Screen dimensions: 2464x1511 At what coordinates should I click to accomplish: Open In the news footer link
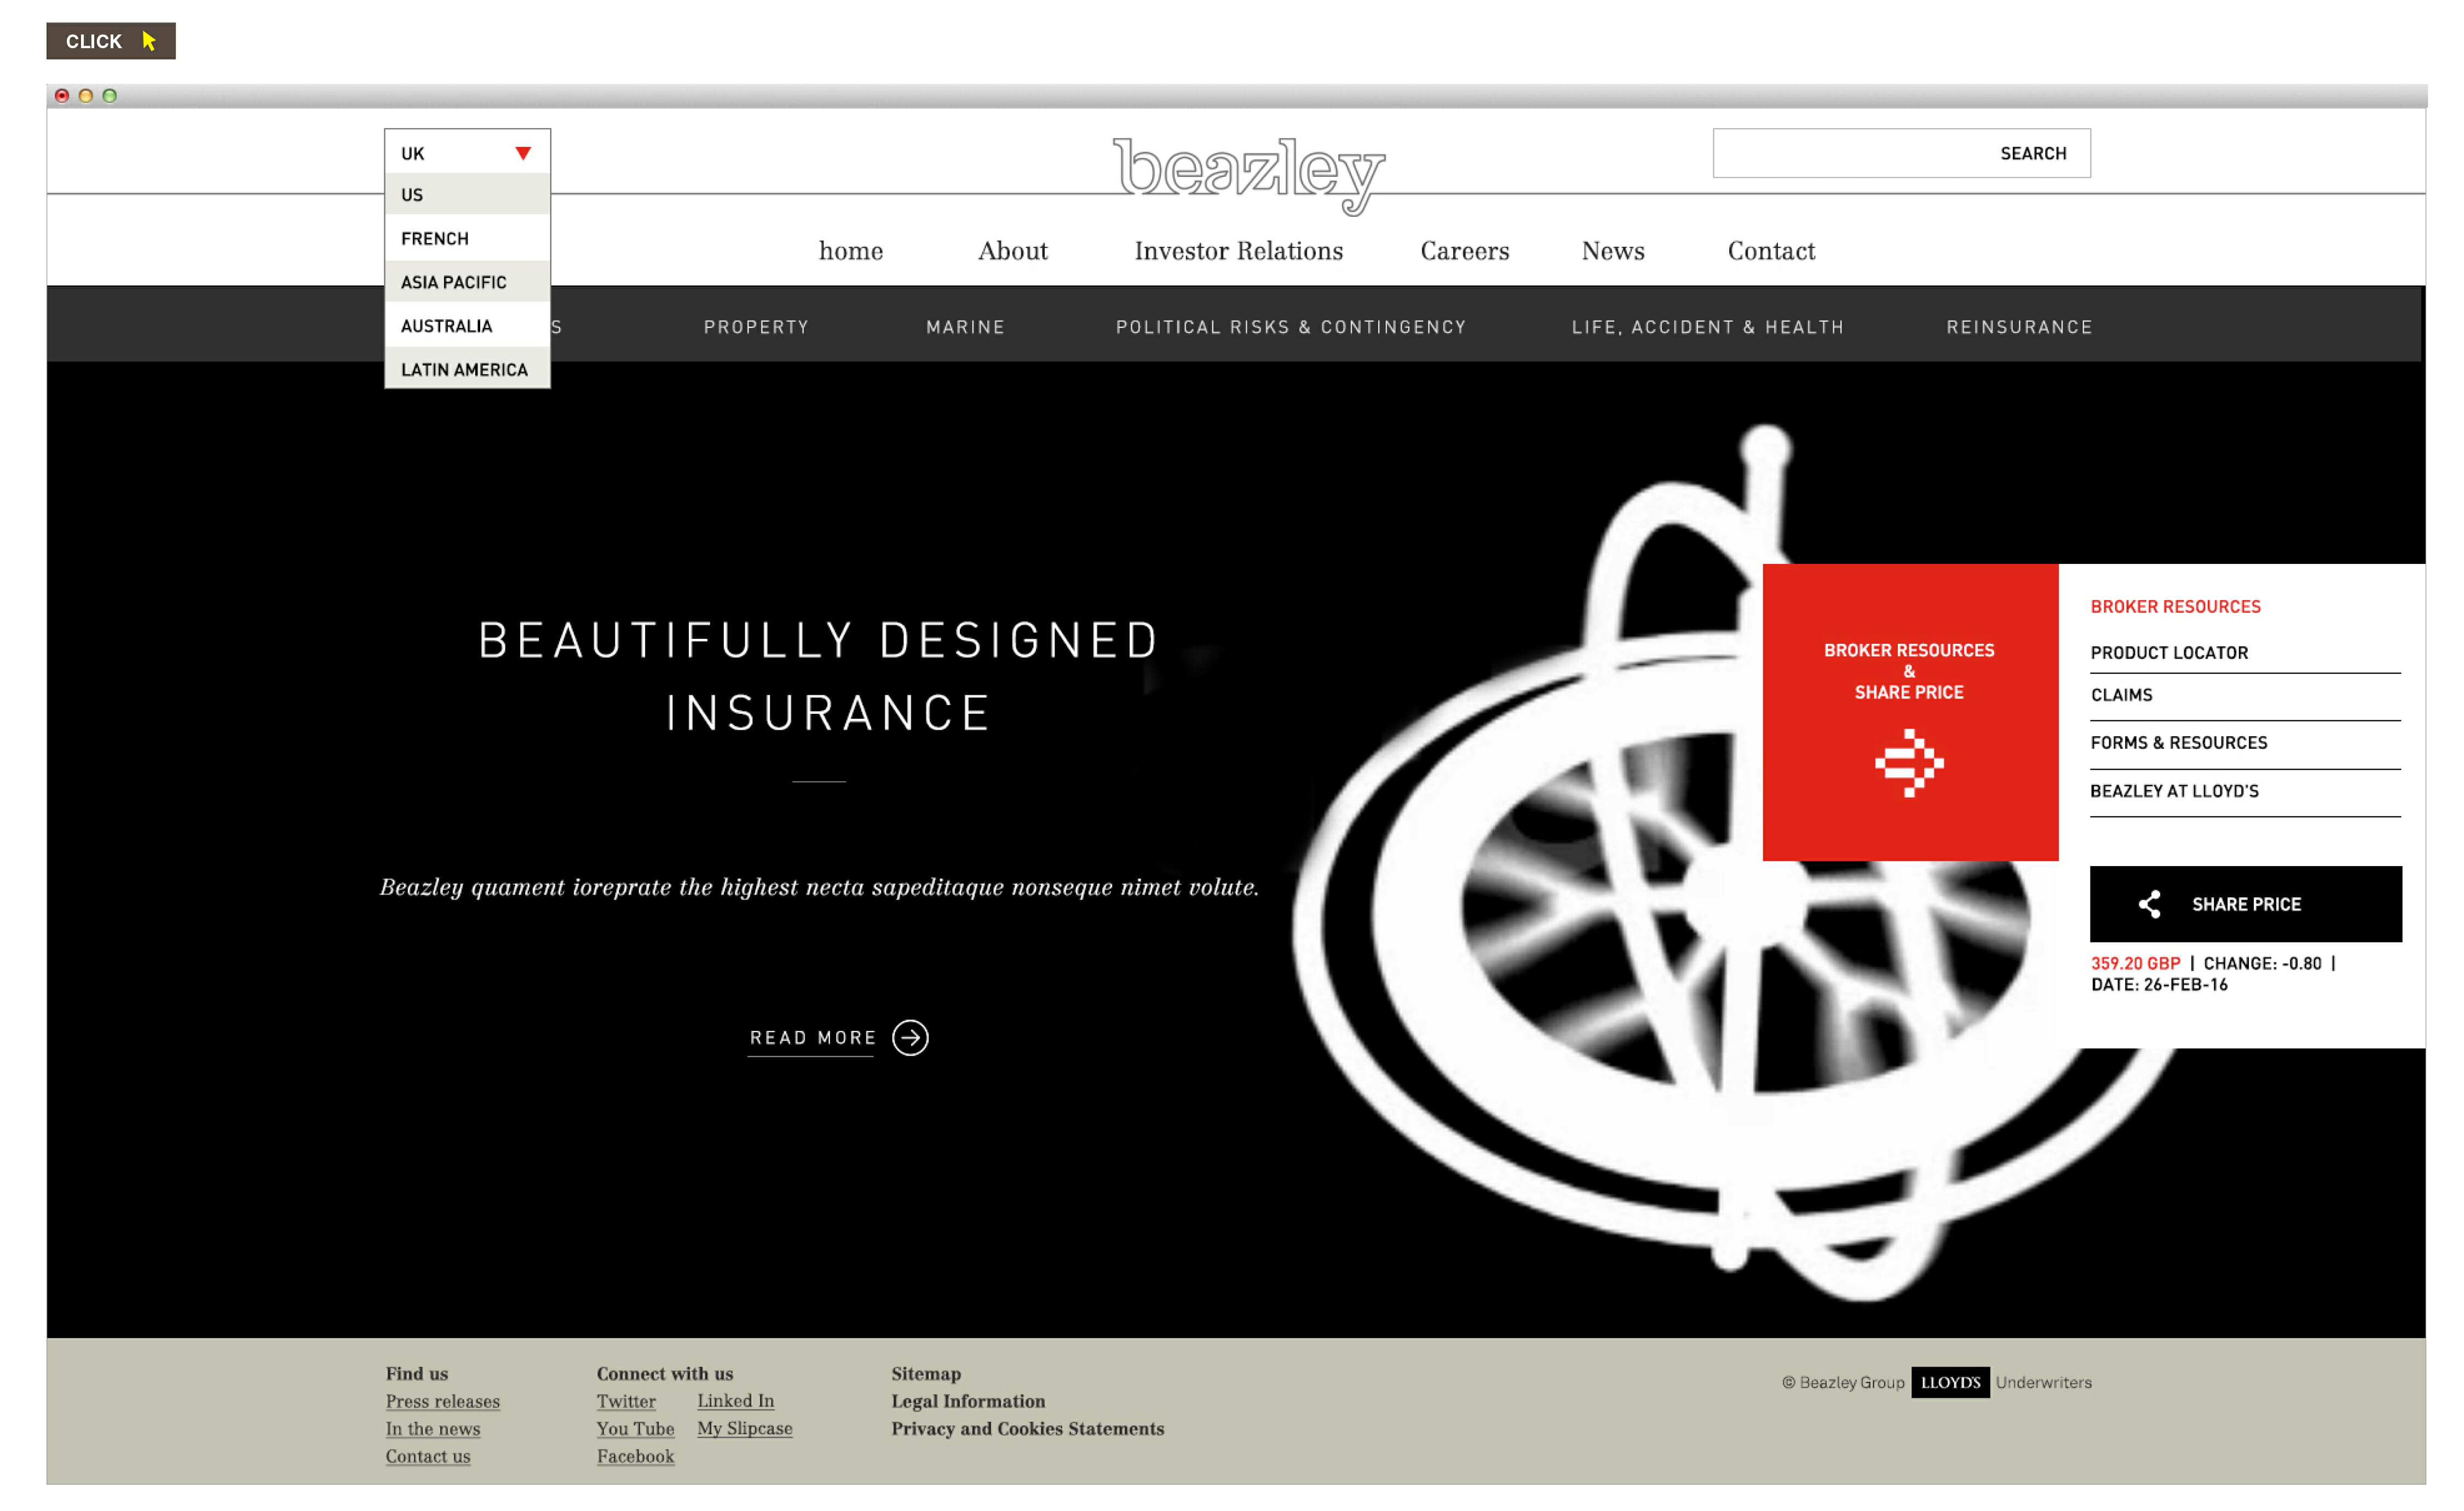(433, 1429)
